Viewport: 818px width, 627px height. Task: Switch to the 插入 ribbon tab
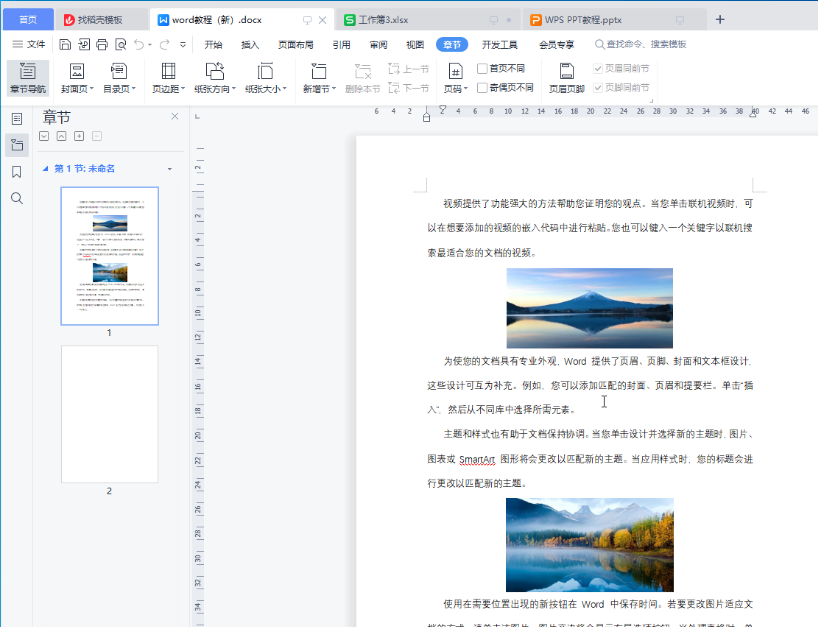coord(250,45)
